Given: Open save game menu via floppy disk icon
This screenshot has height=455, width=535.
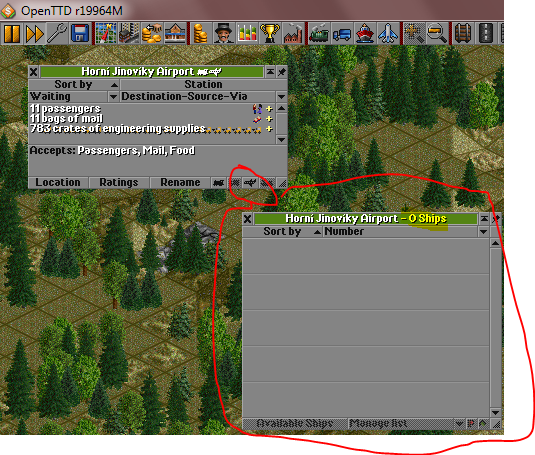Looking at the screenshot, I should 79,33.
